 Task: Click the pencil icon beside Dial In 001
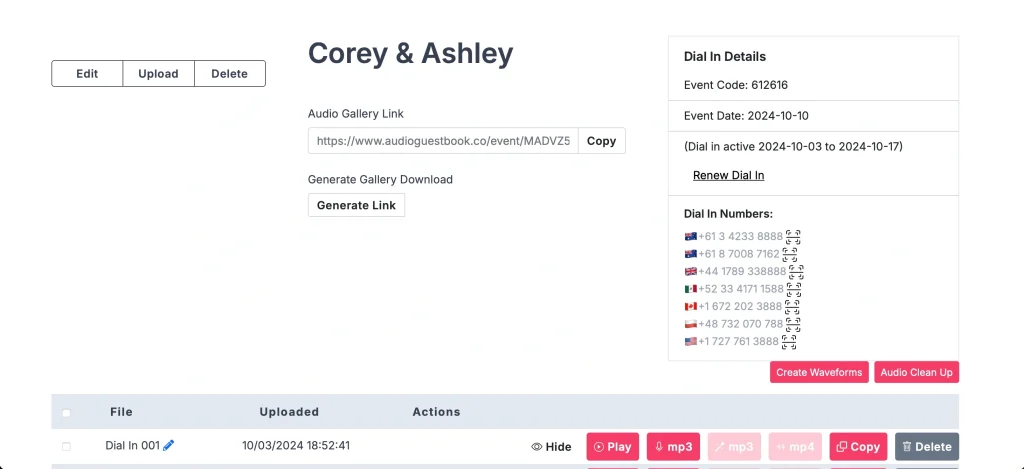pos(169,446)
